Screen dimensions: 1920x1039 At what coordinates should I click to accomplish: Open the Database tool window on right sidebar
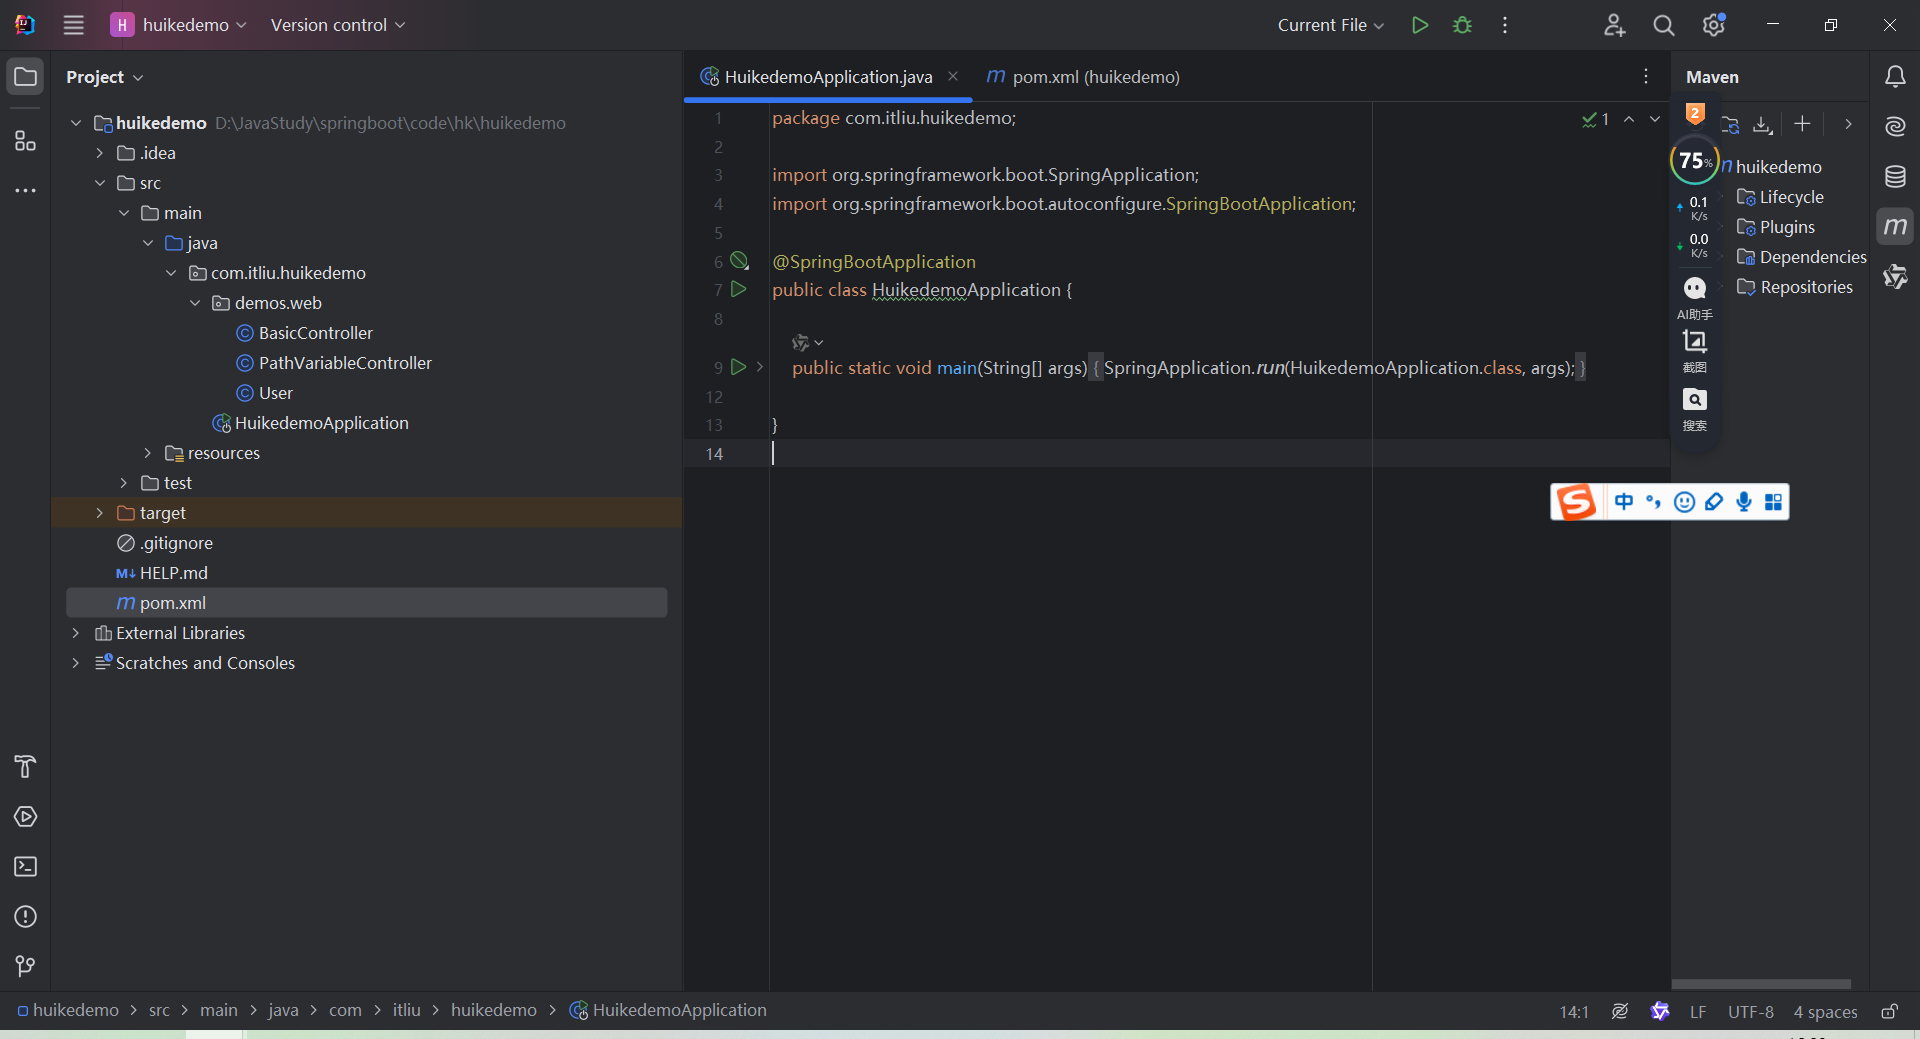point(1895,176)
